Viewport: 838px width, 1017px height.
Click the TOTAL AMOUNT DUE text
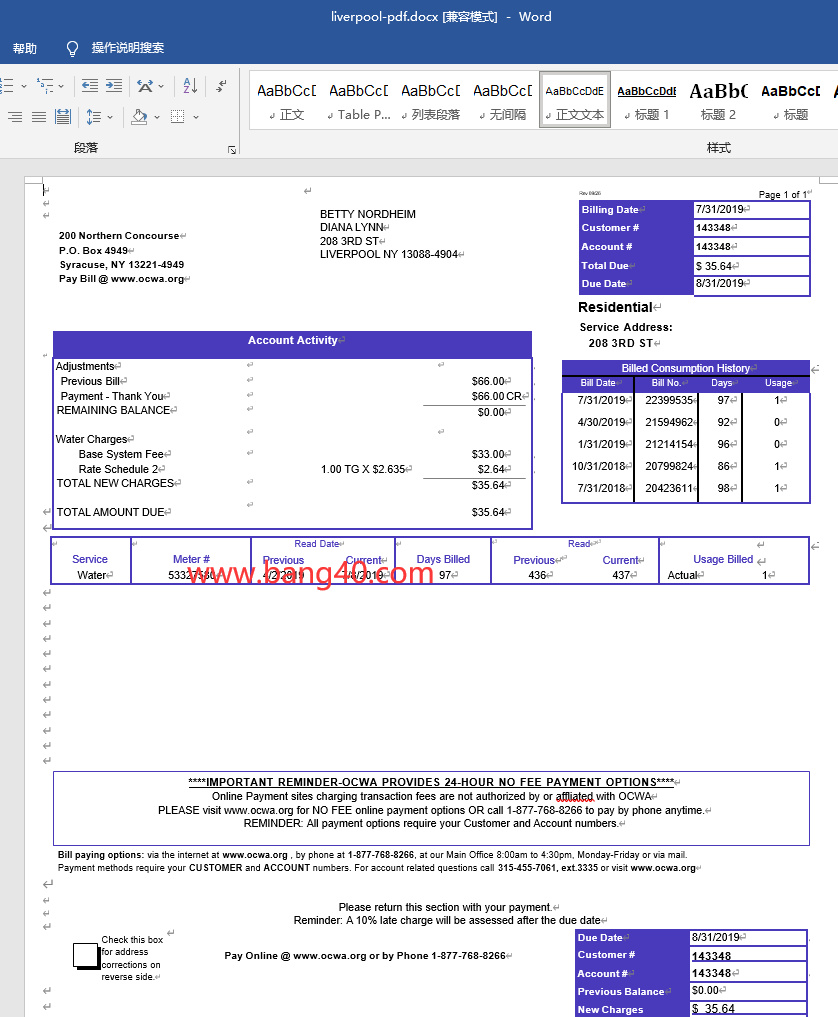111,512
